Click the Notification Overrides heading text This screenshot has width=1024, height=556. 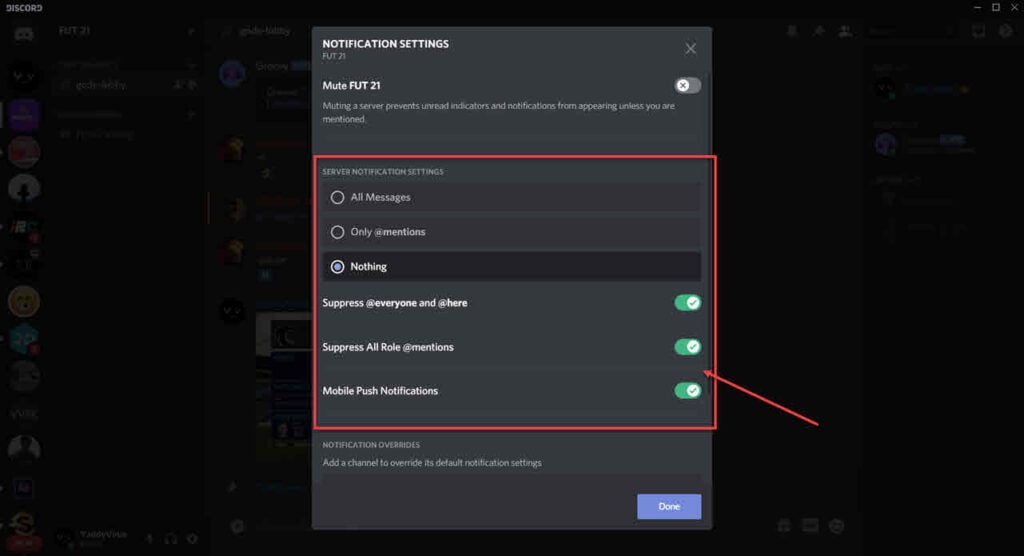(371, 445)
